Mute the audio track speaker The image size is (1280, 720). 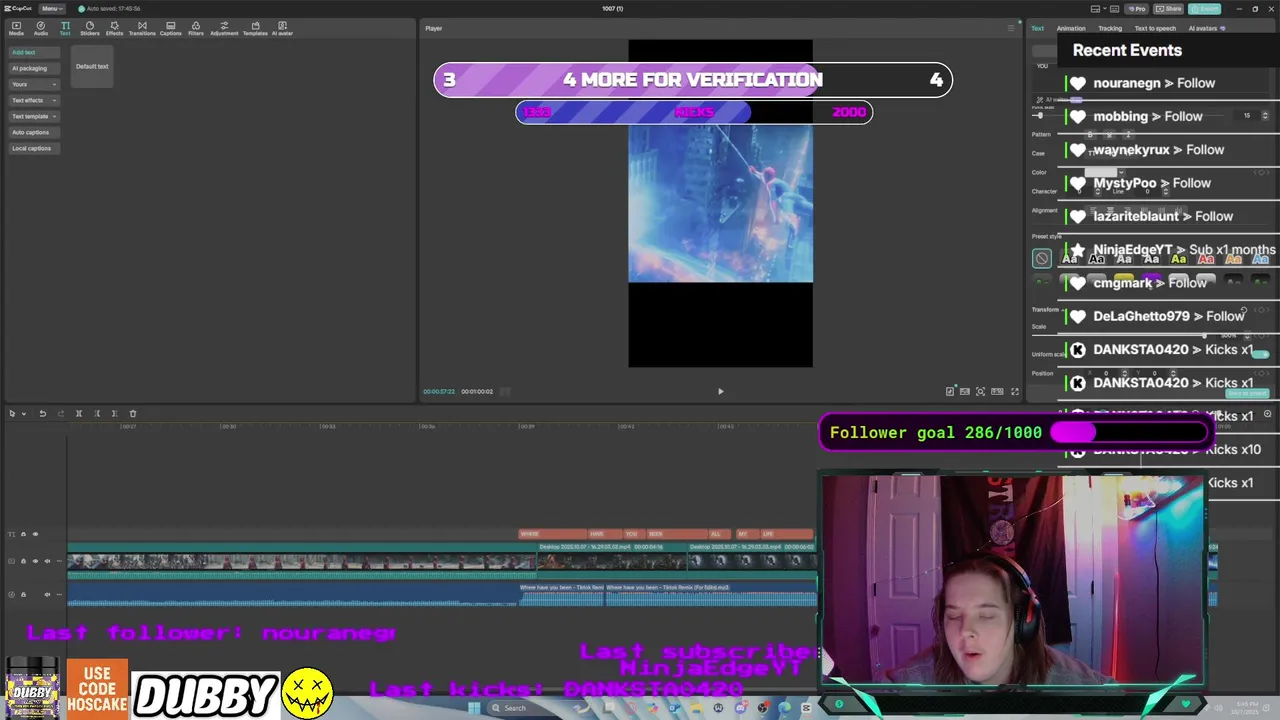(x=47, y=594)
